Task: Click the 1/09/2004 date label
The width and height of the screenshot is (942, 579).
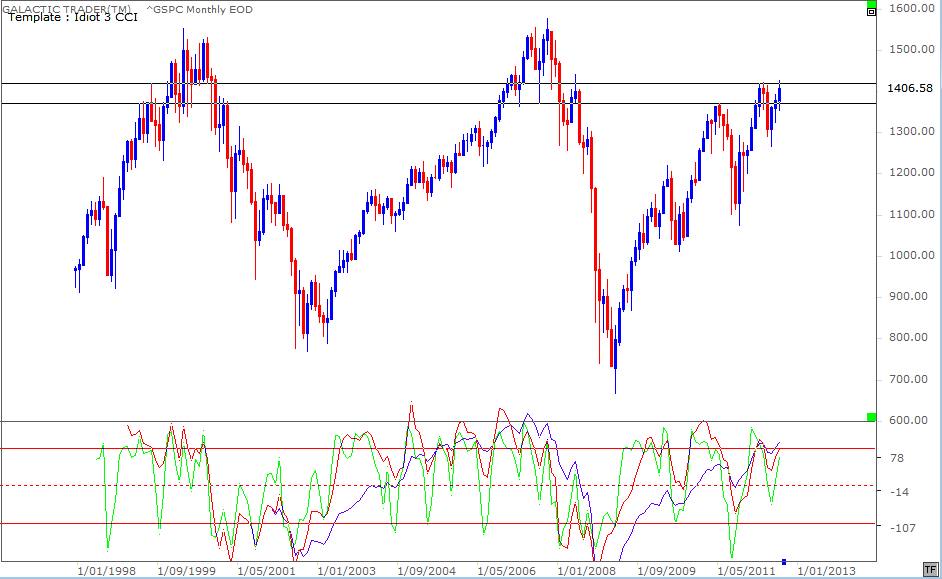Action: pos(426,571)
